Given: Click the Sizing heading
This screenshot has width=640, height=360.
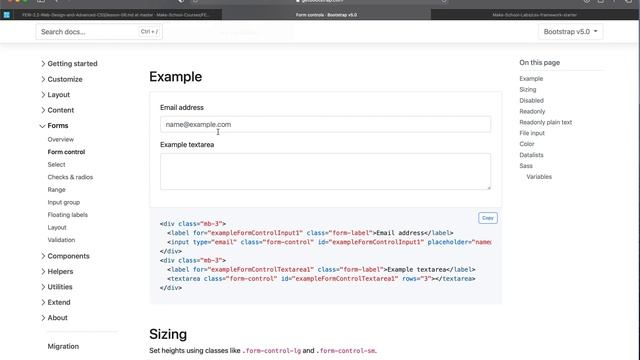Looking at the screenshot, I should point(168,334).
